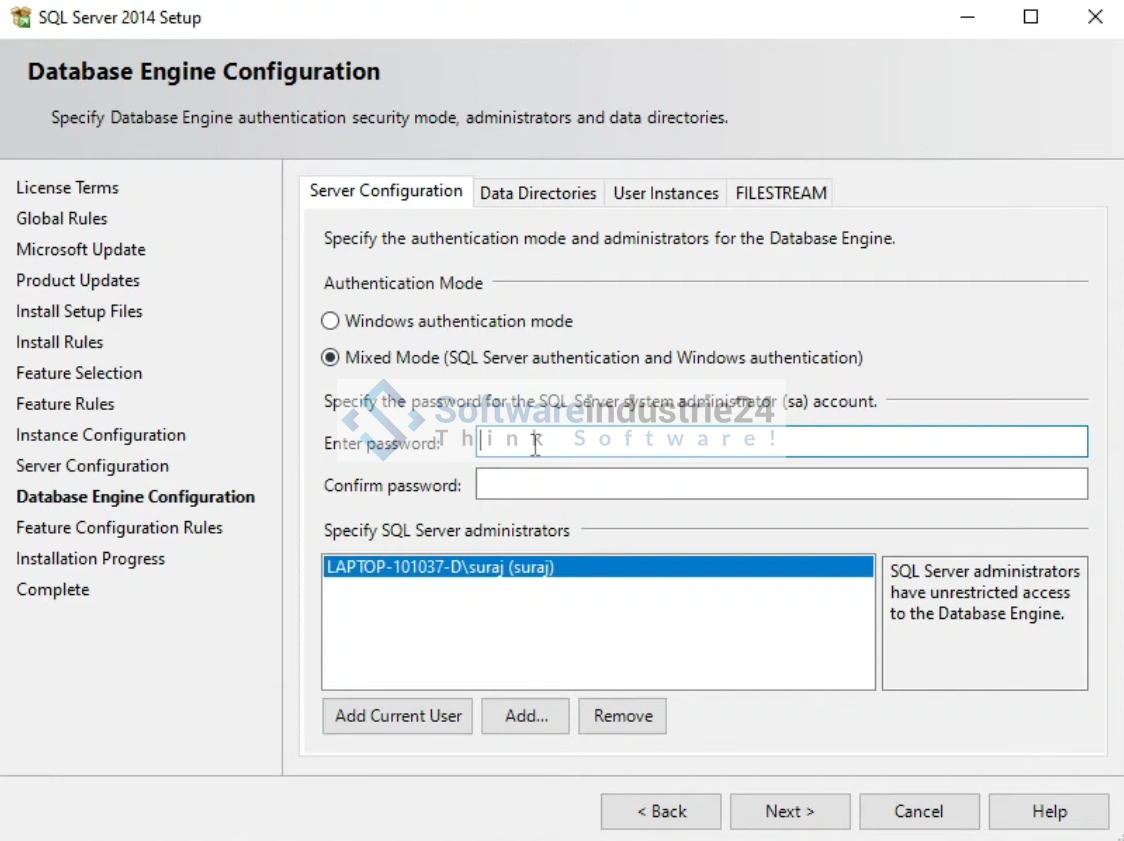
Task: Select the Server Configuration tab
Action: click(386, 191)
